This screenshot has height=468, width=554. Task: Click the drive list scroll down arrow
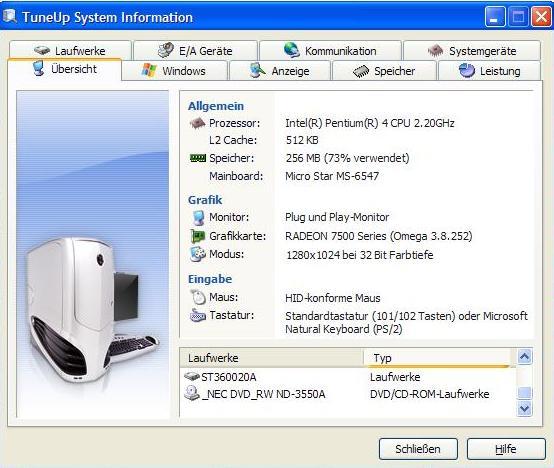click(x=524, y=409)
